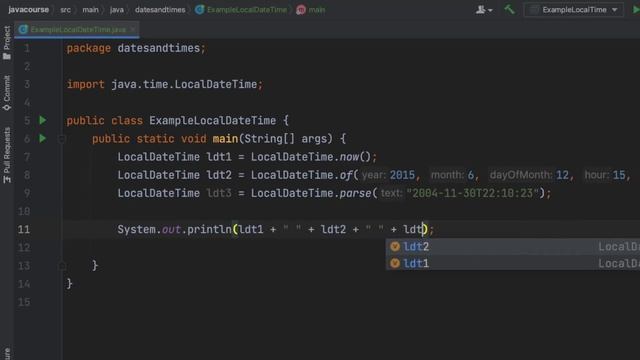Run class from gutter arrow on line 5

(42, 120)
